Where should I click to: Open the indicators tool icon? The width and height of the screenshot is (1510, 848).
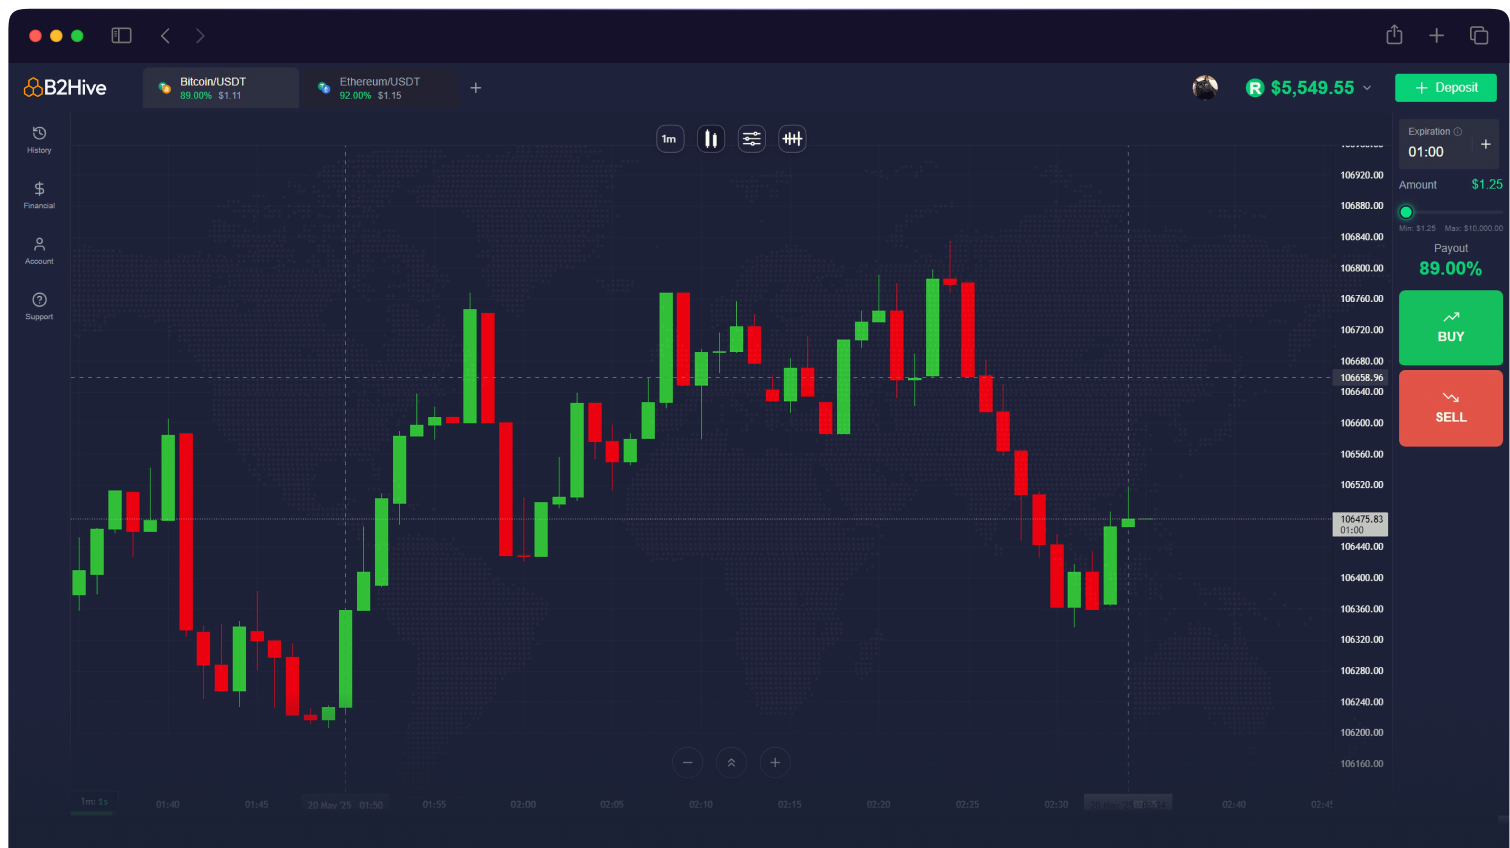792,139
